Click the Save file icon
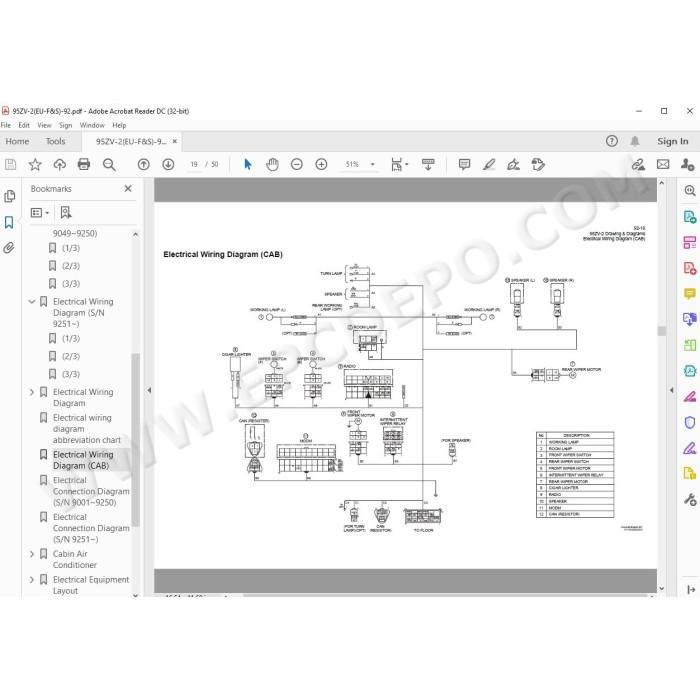The width and height of the screenshot is (700, 700). (x=10, y=165)
